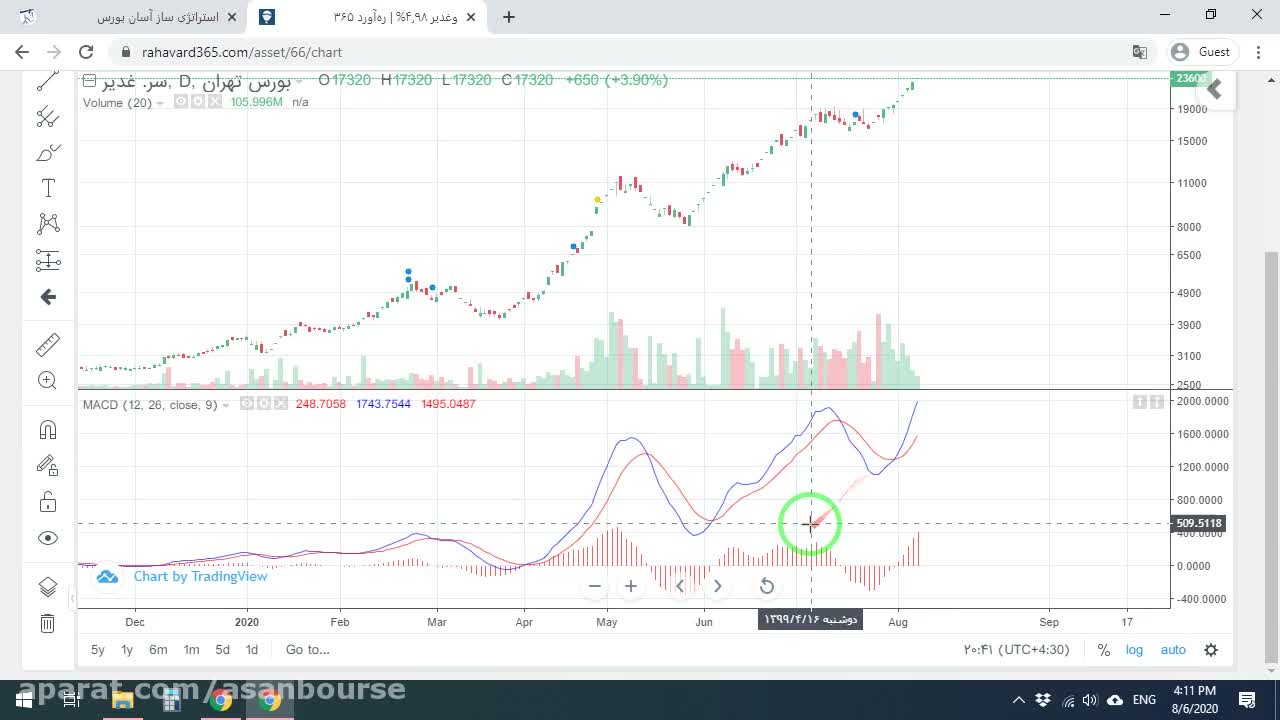Expand MACD indicator legend dropdown arrow
Image resolution: width=1280 pixels, height=720 pixels.
[226, 405]
